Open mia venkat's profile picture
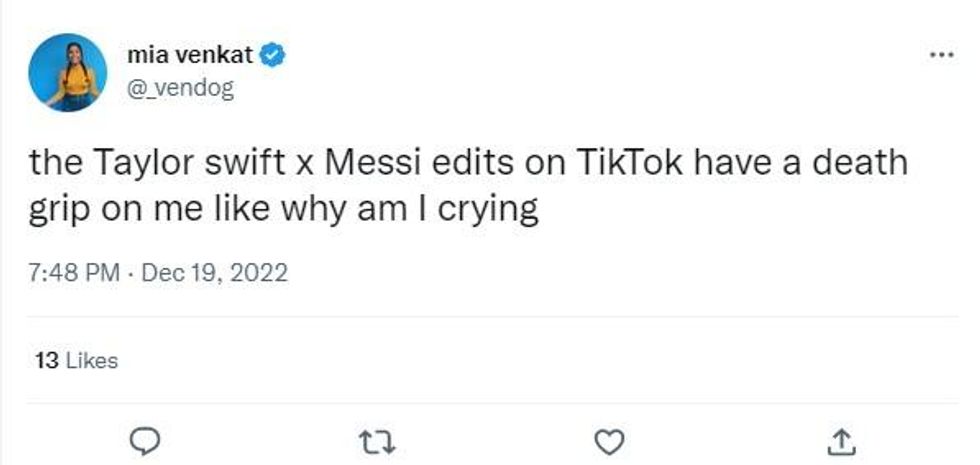Image resolution: width=980 pixels, height=465 pixels. (x=68, y=72)
